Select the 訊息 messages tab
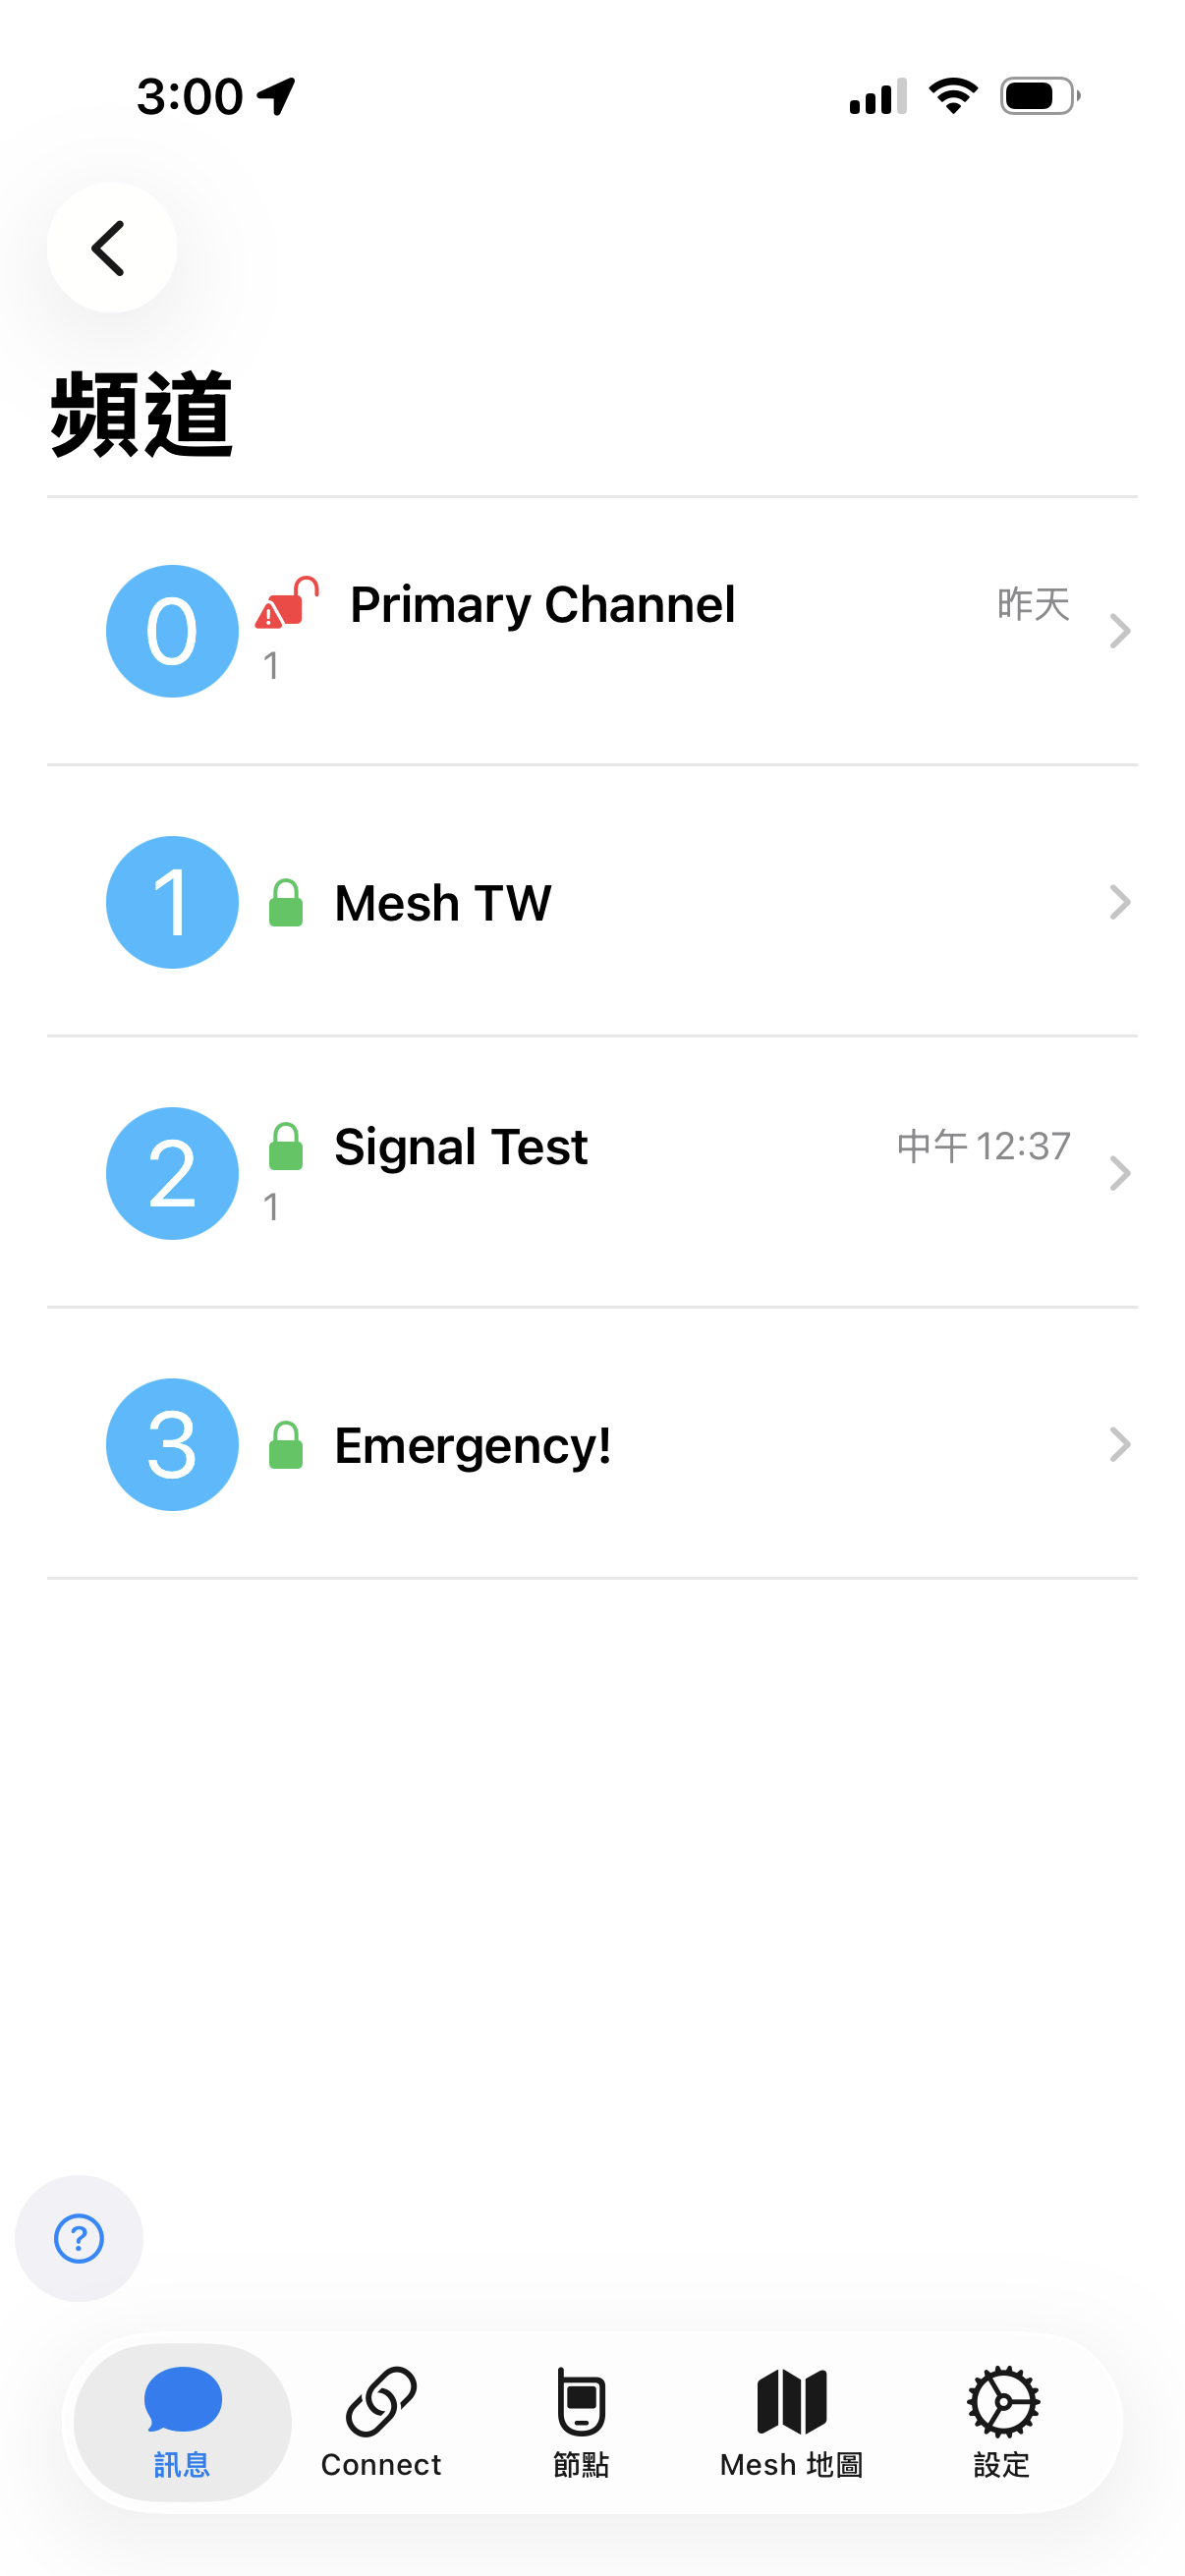The image size is (1185, 2576). [182, 2421]
